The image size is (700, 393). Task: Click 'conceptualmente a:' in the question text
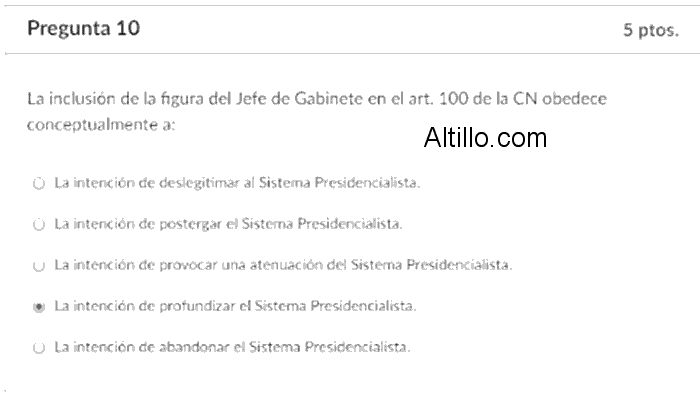[x=101, y=125]
